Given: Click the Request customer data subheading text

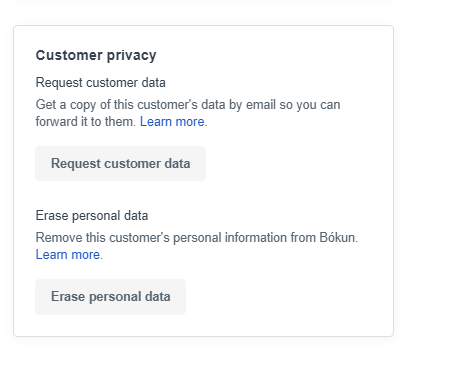Looking at the screenshot, I should tap(100, 82).
